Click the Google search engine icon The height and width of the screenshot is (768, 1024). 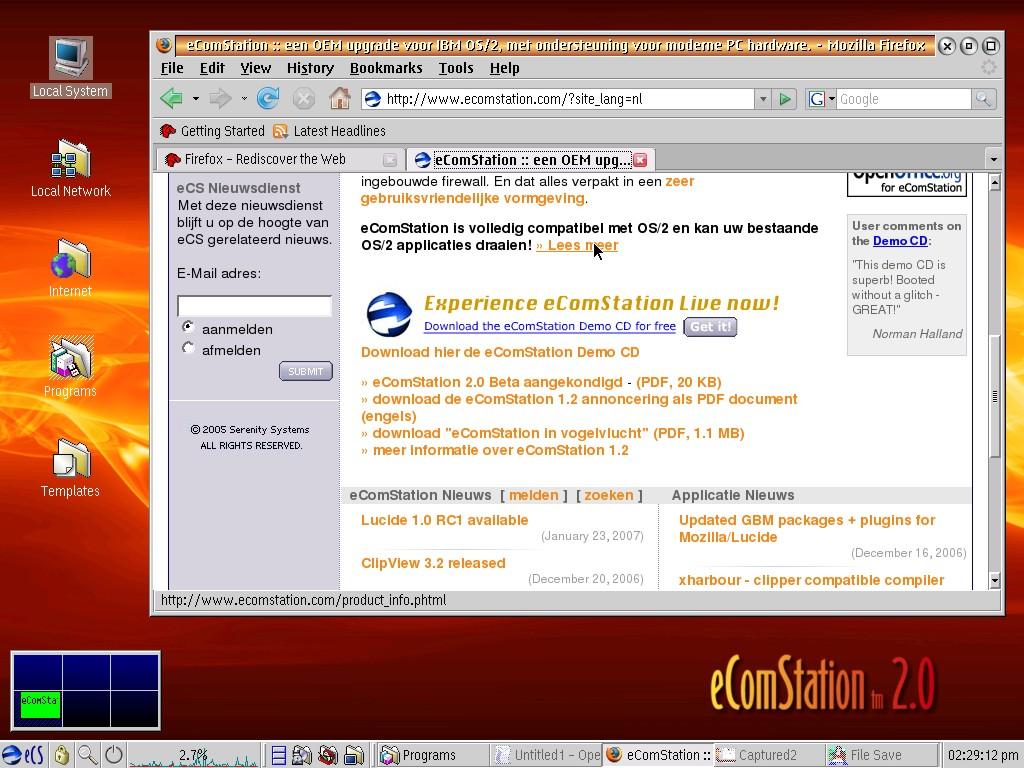click(816, 99)
